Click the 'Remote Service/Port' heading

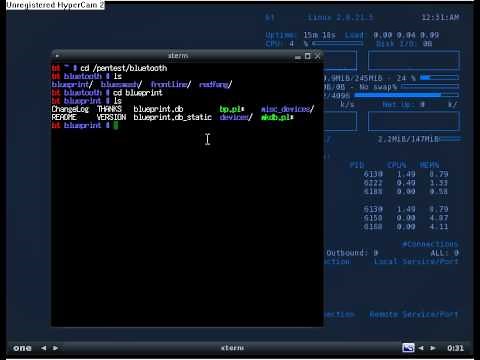coord(414,314)
